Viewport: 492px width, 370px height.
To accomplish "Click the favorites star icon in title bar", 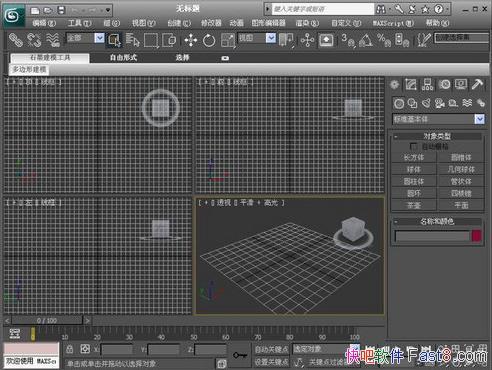I will point(425,9).
